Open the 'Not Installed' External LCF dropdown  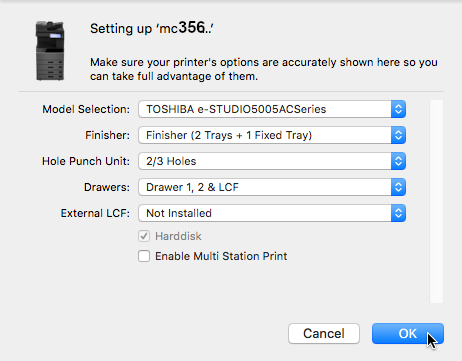tap(272, 213)
